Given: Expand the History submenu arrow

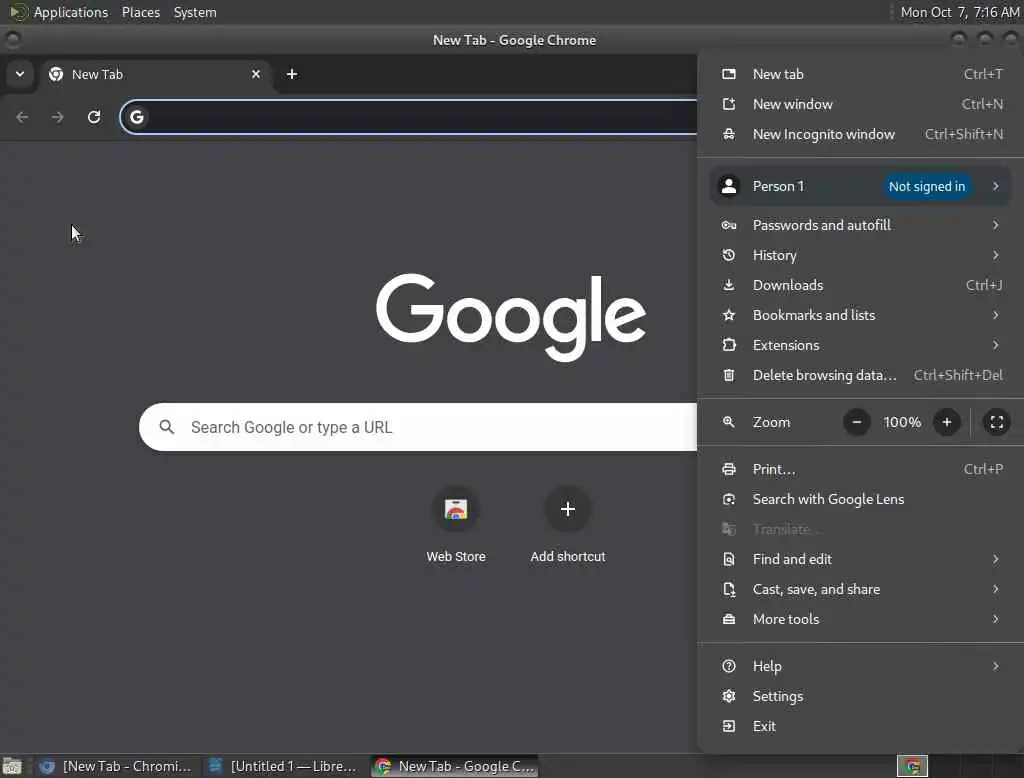Looking at the screenshot, I should pyautogui.click(x=995, y=255).
